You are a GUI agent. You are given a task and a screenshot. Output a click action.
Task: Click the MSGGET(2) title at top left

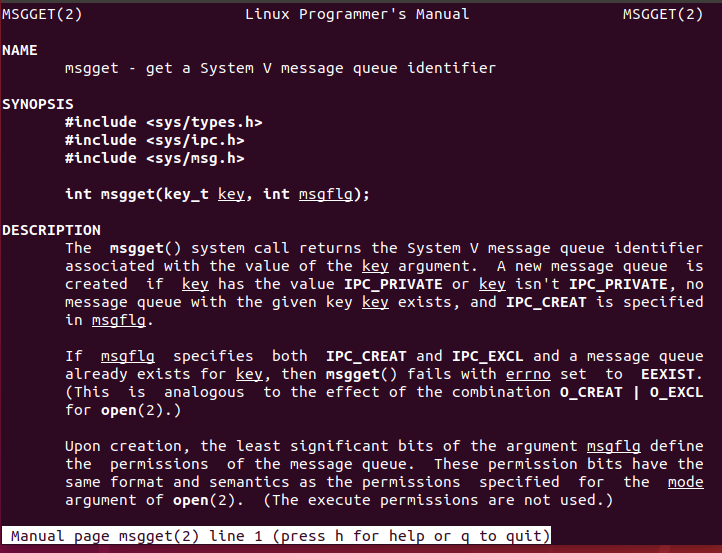(42, 14)
